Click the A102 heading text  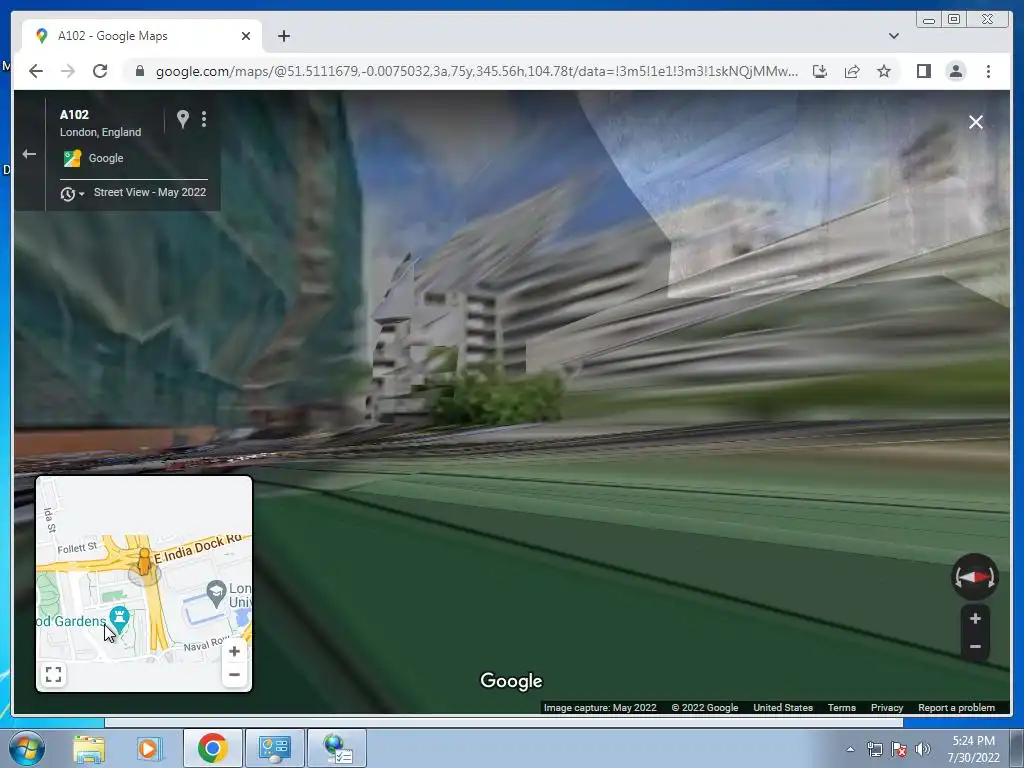74,114
